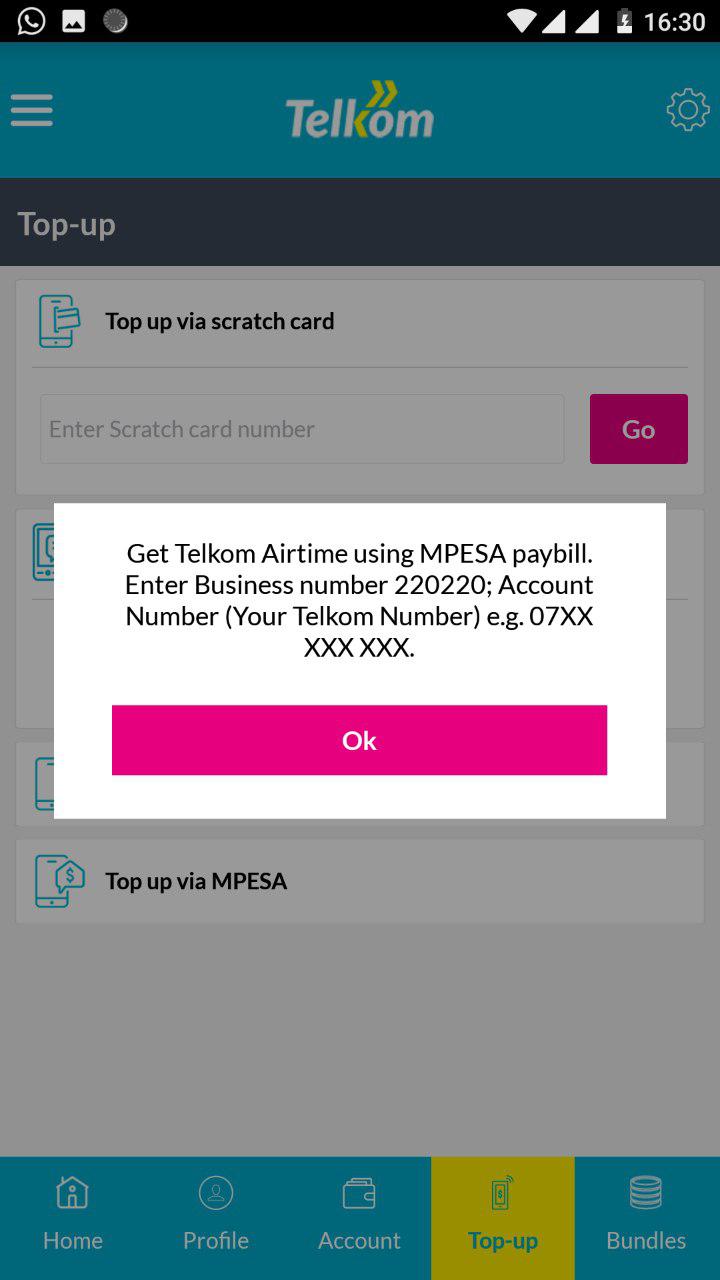Tap the Profile person icon
Screen dimensions: 720x1280
216,1192
